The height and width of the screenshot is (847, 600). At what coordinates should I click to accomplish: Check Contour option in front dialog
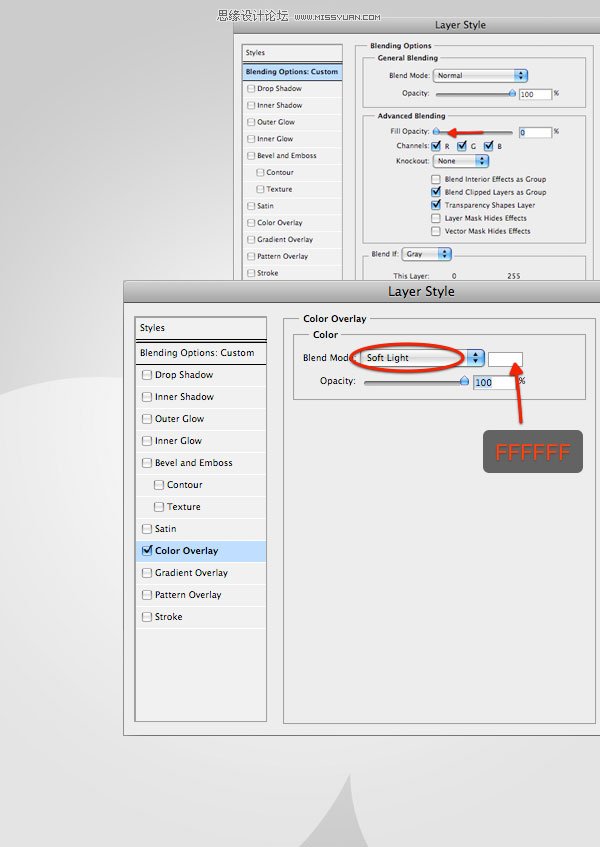[x=159, y=485]
